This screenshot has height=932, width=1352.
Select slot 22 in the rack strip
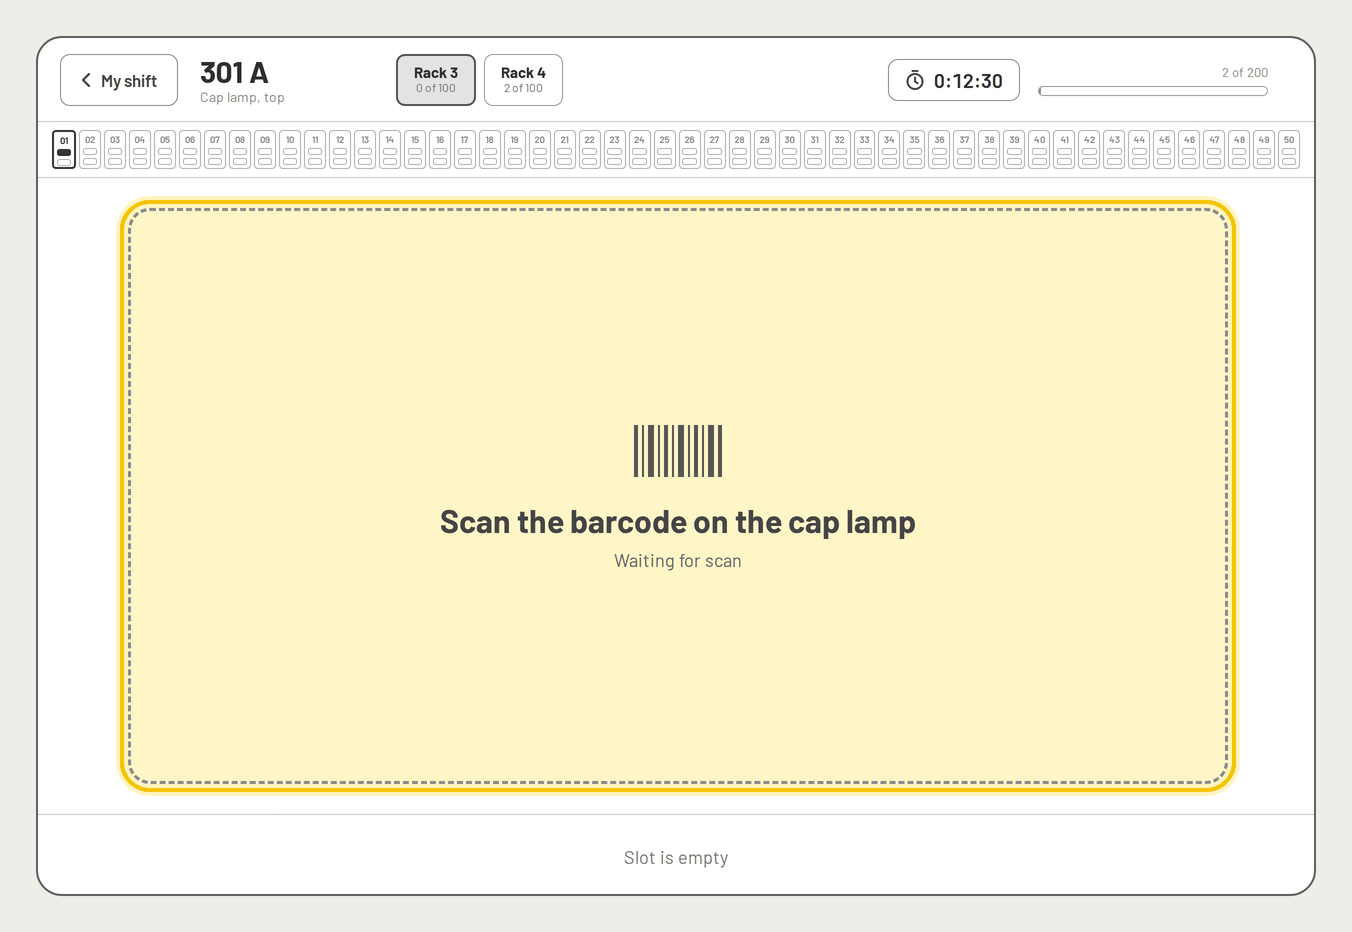click(x=590, y=150)
